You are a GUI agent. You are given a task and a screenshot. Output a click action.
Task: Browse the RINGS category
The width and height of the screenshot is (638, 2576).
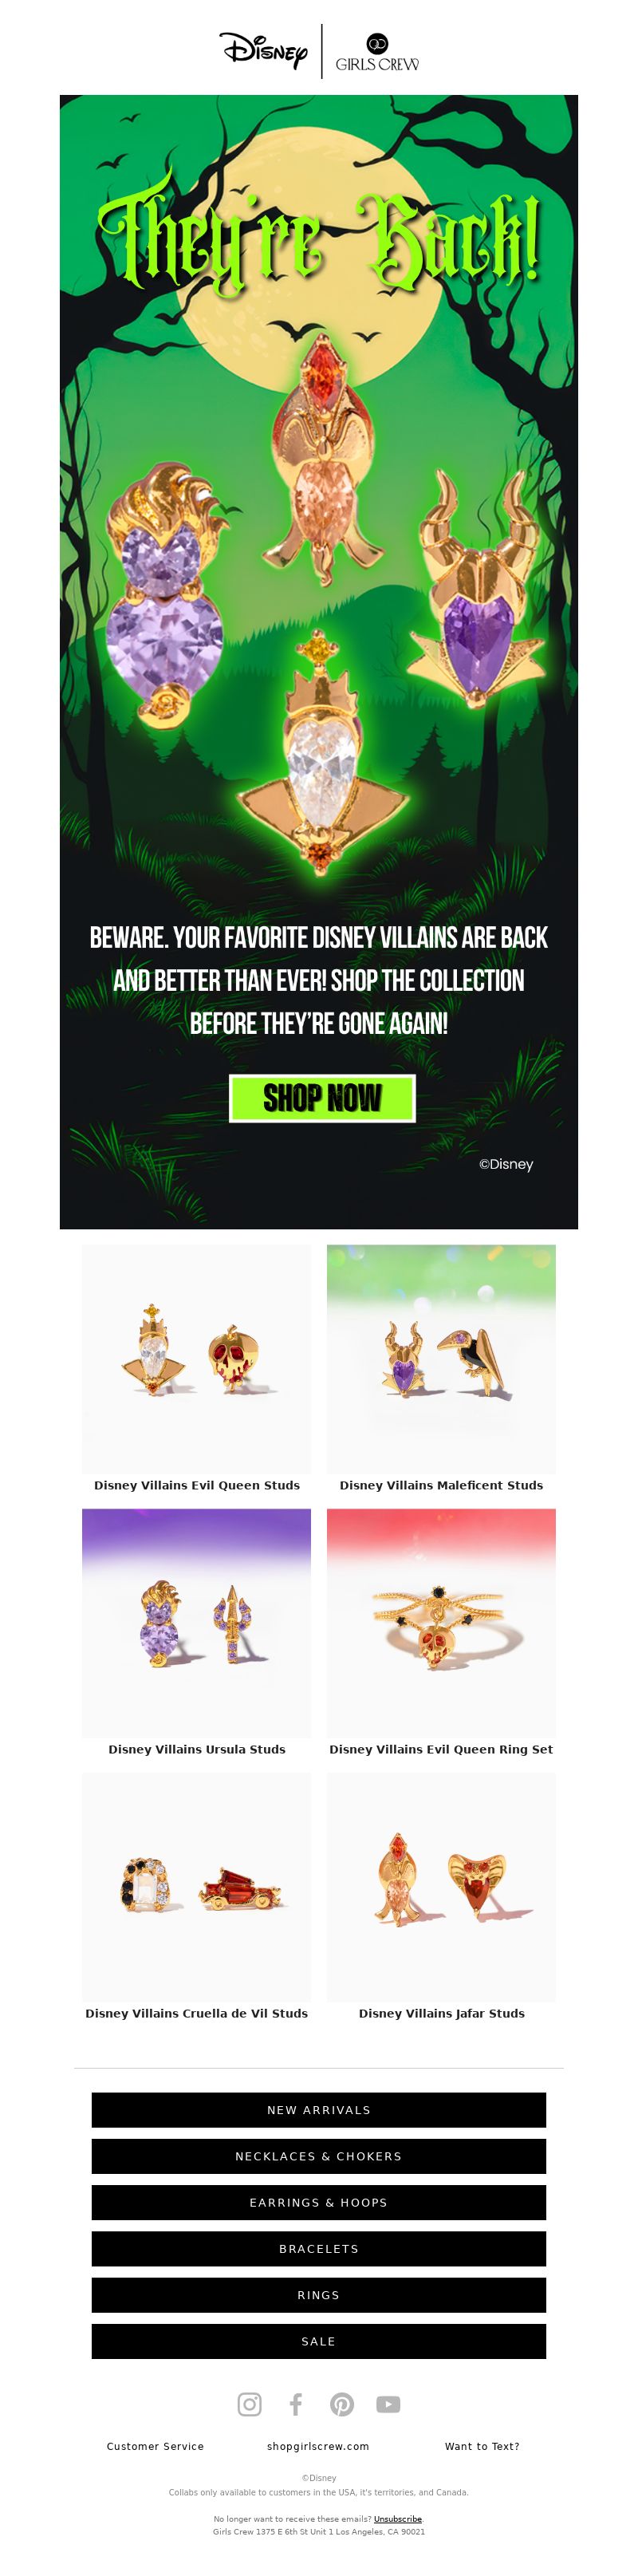[319, 2294]
